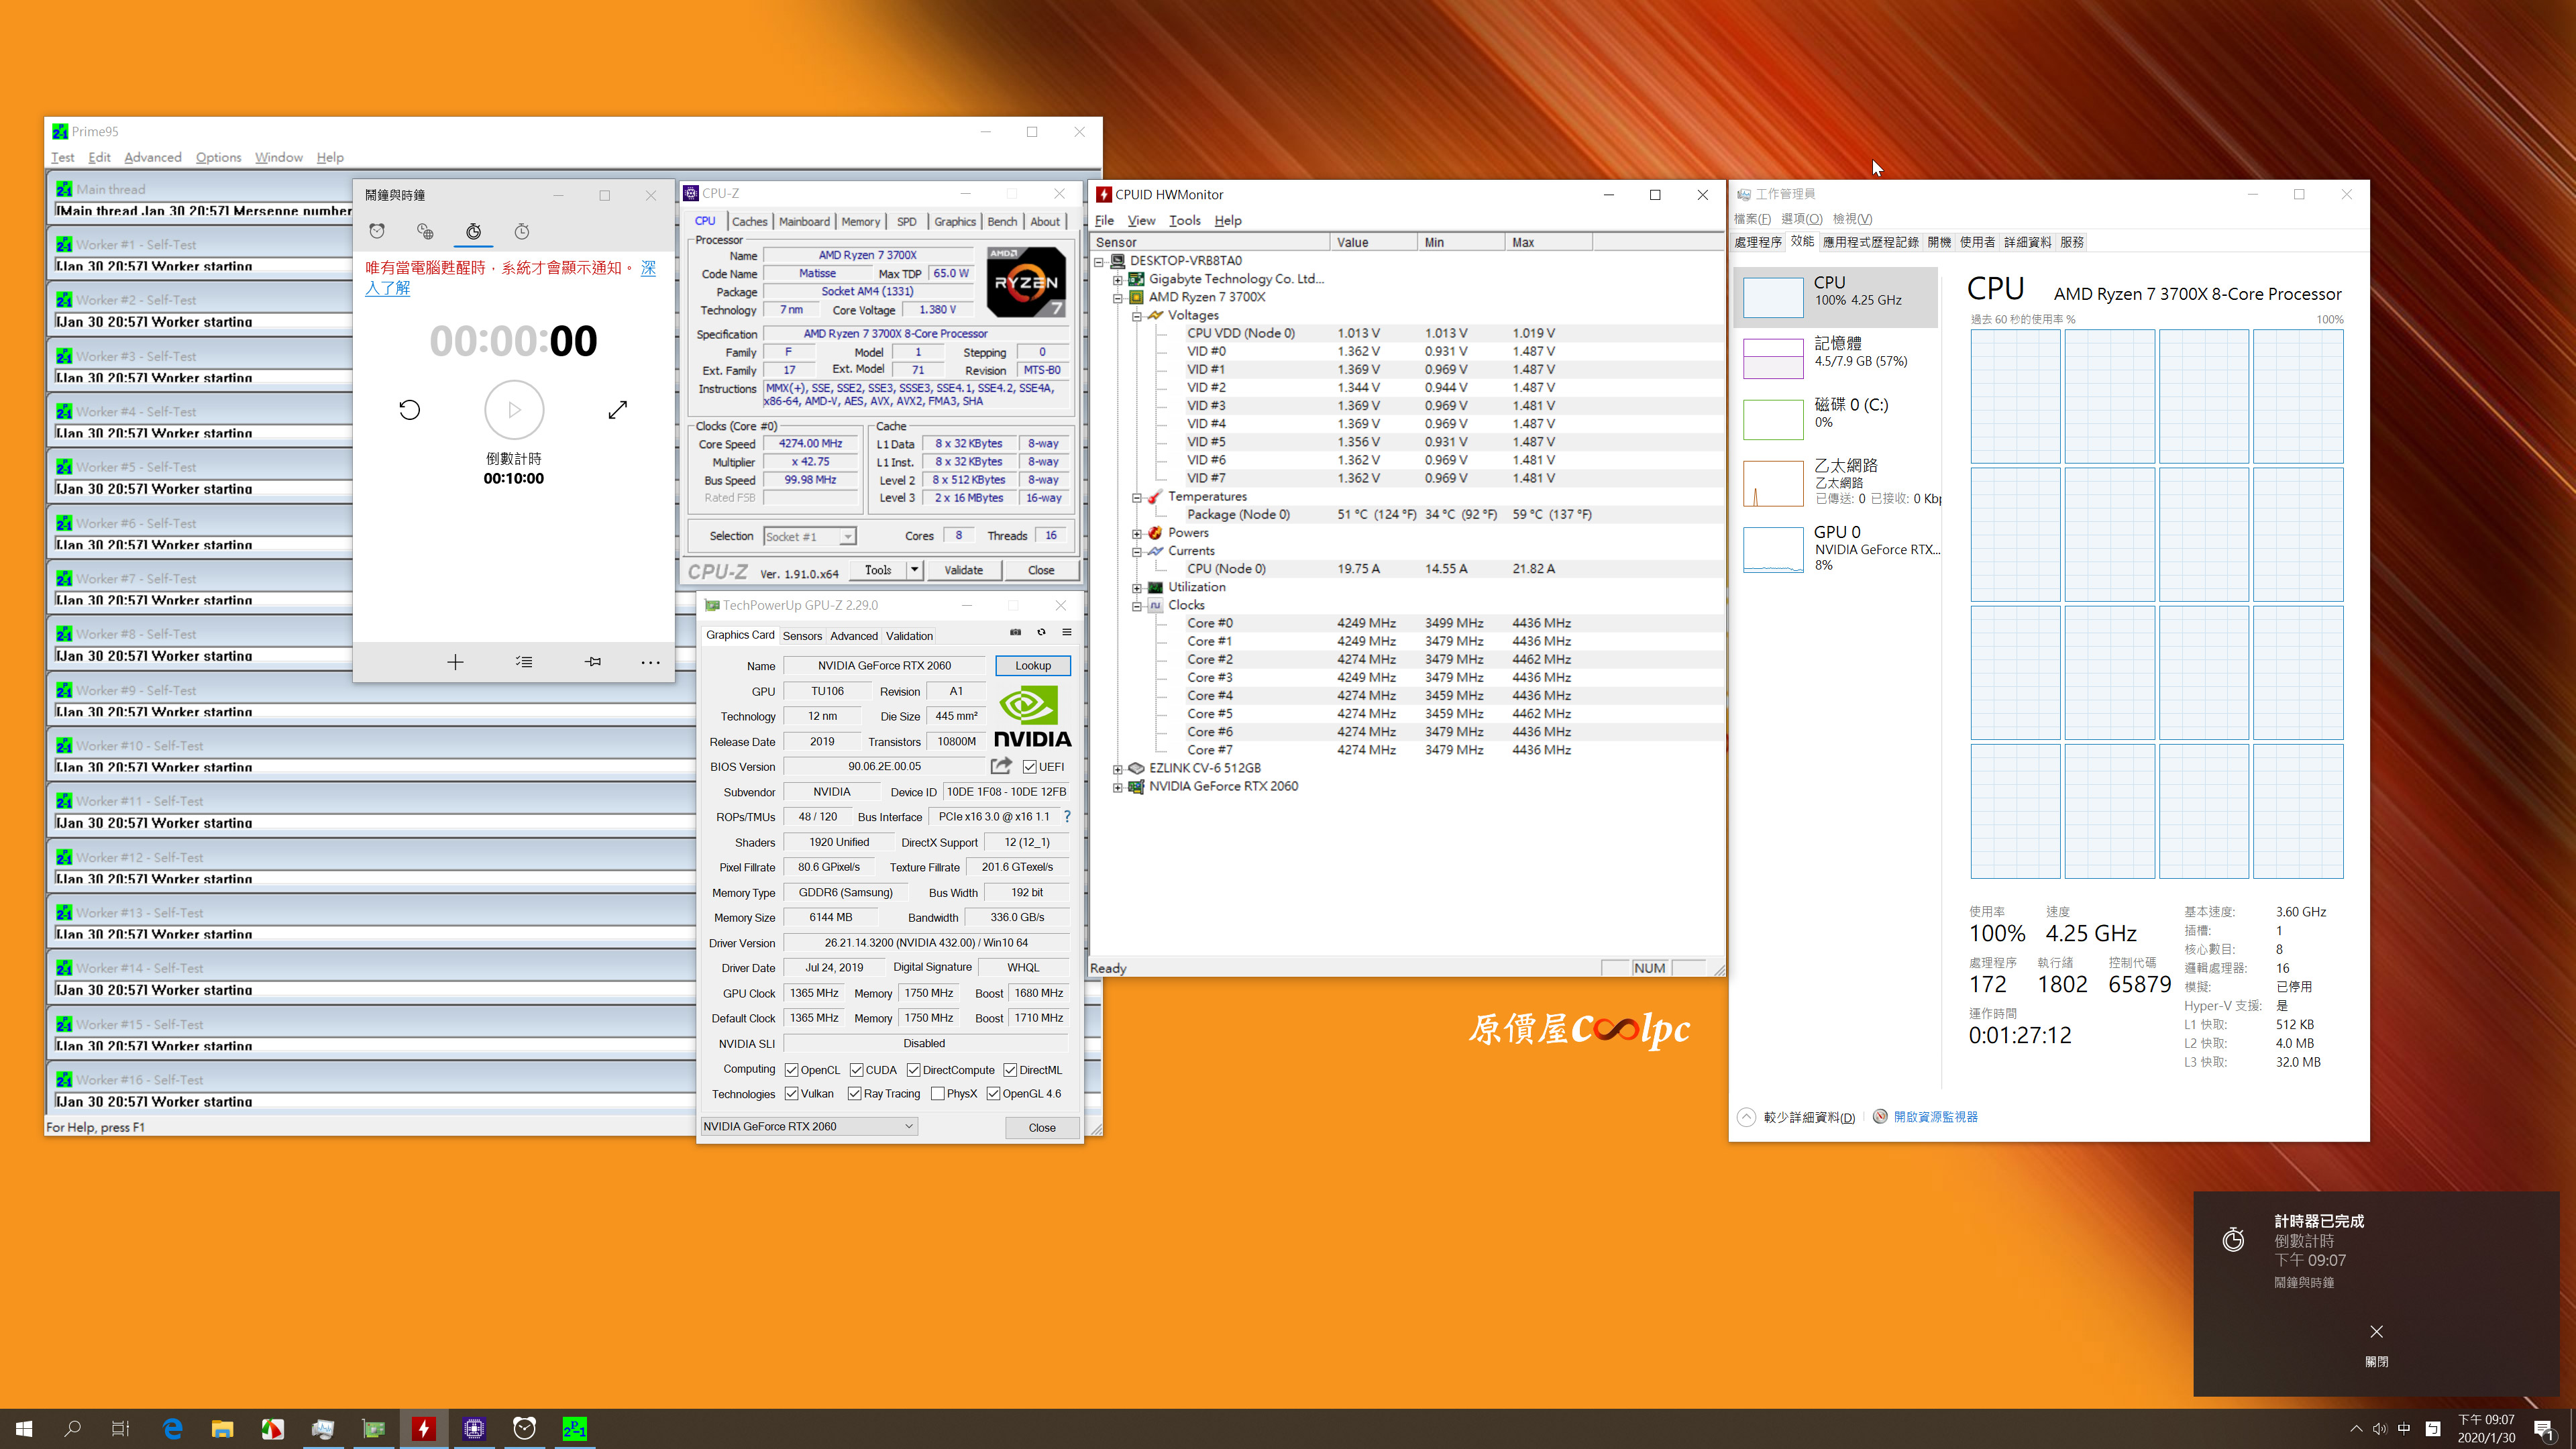Toggle the Ray Tracing checkbox
This screenshot has width=2576, height=1449.
[x=855, y=1094]
